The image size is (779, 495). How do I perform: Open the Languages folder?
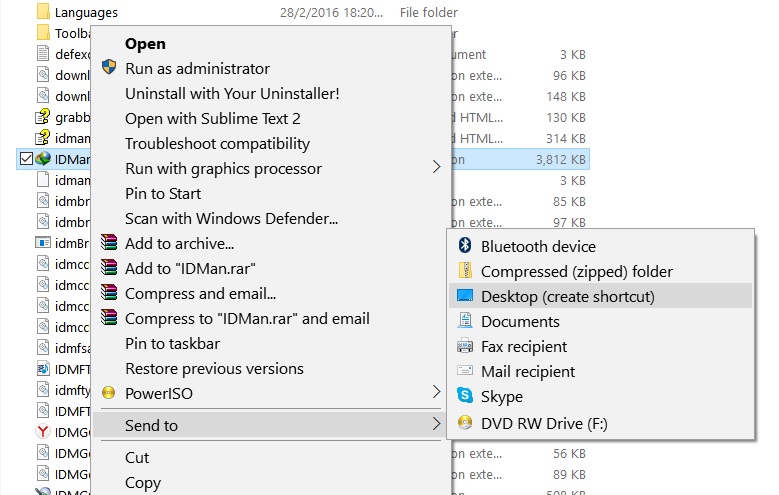(x=86, y=13)
